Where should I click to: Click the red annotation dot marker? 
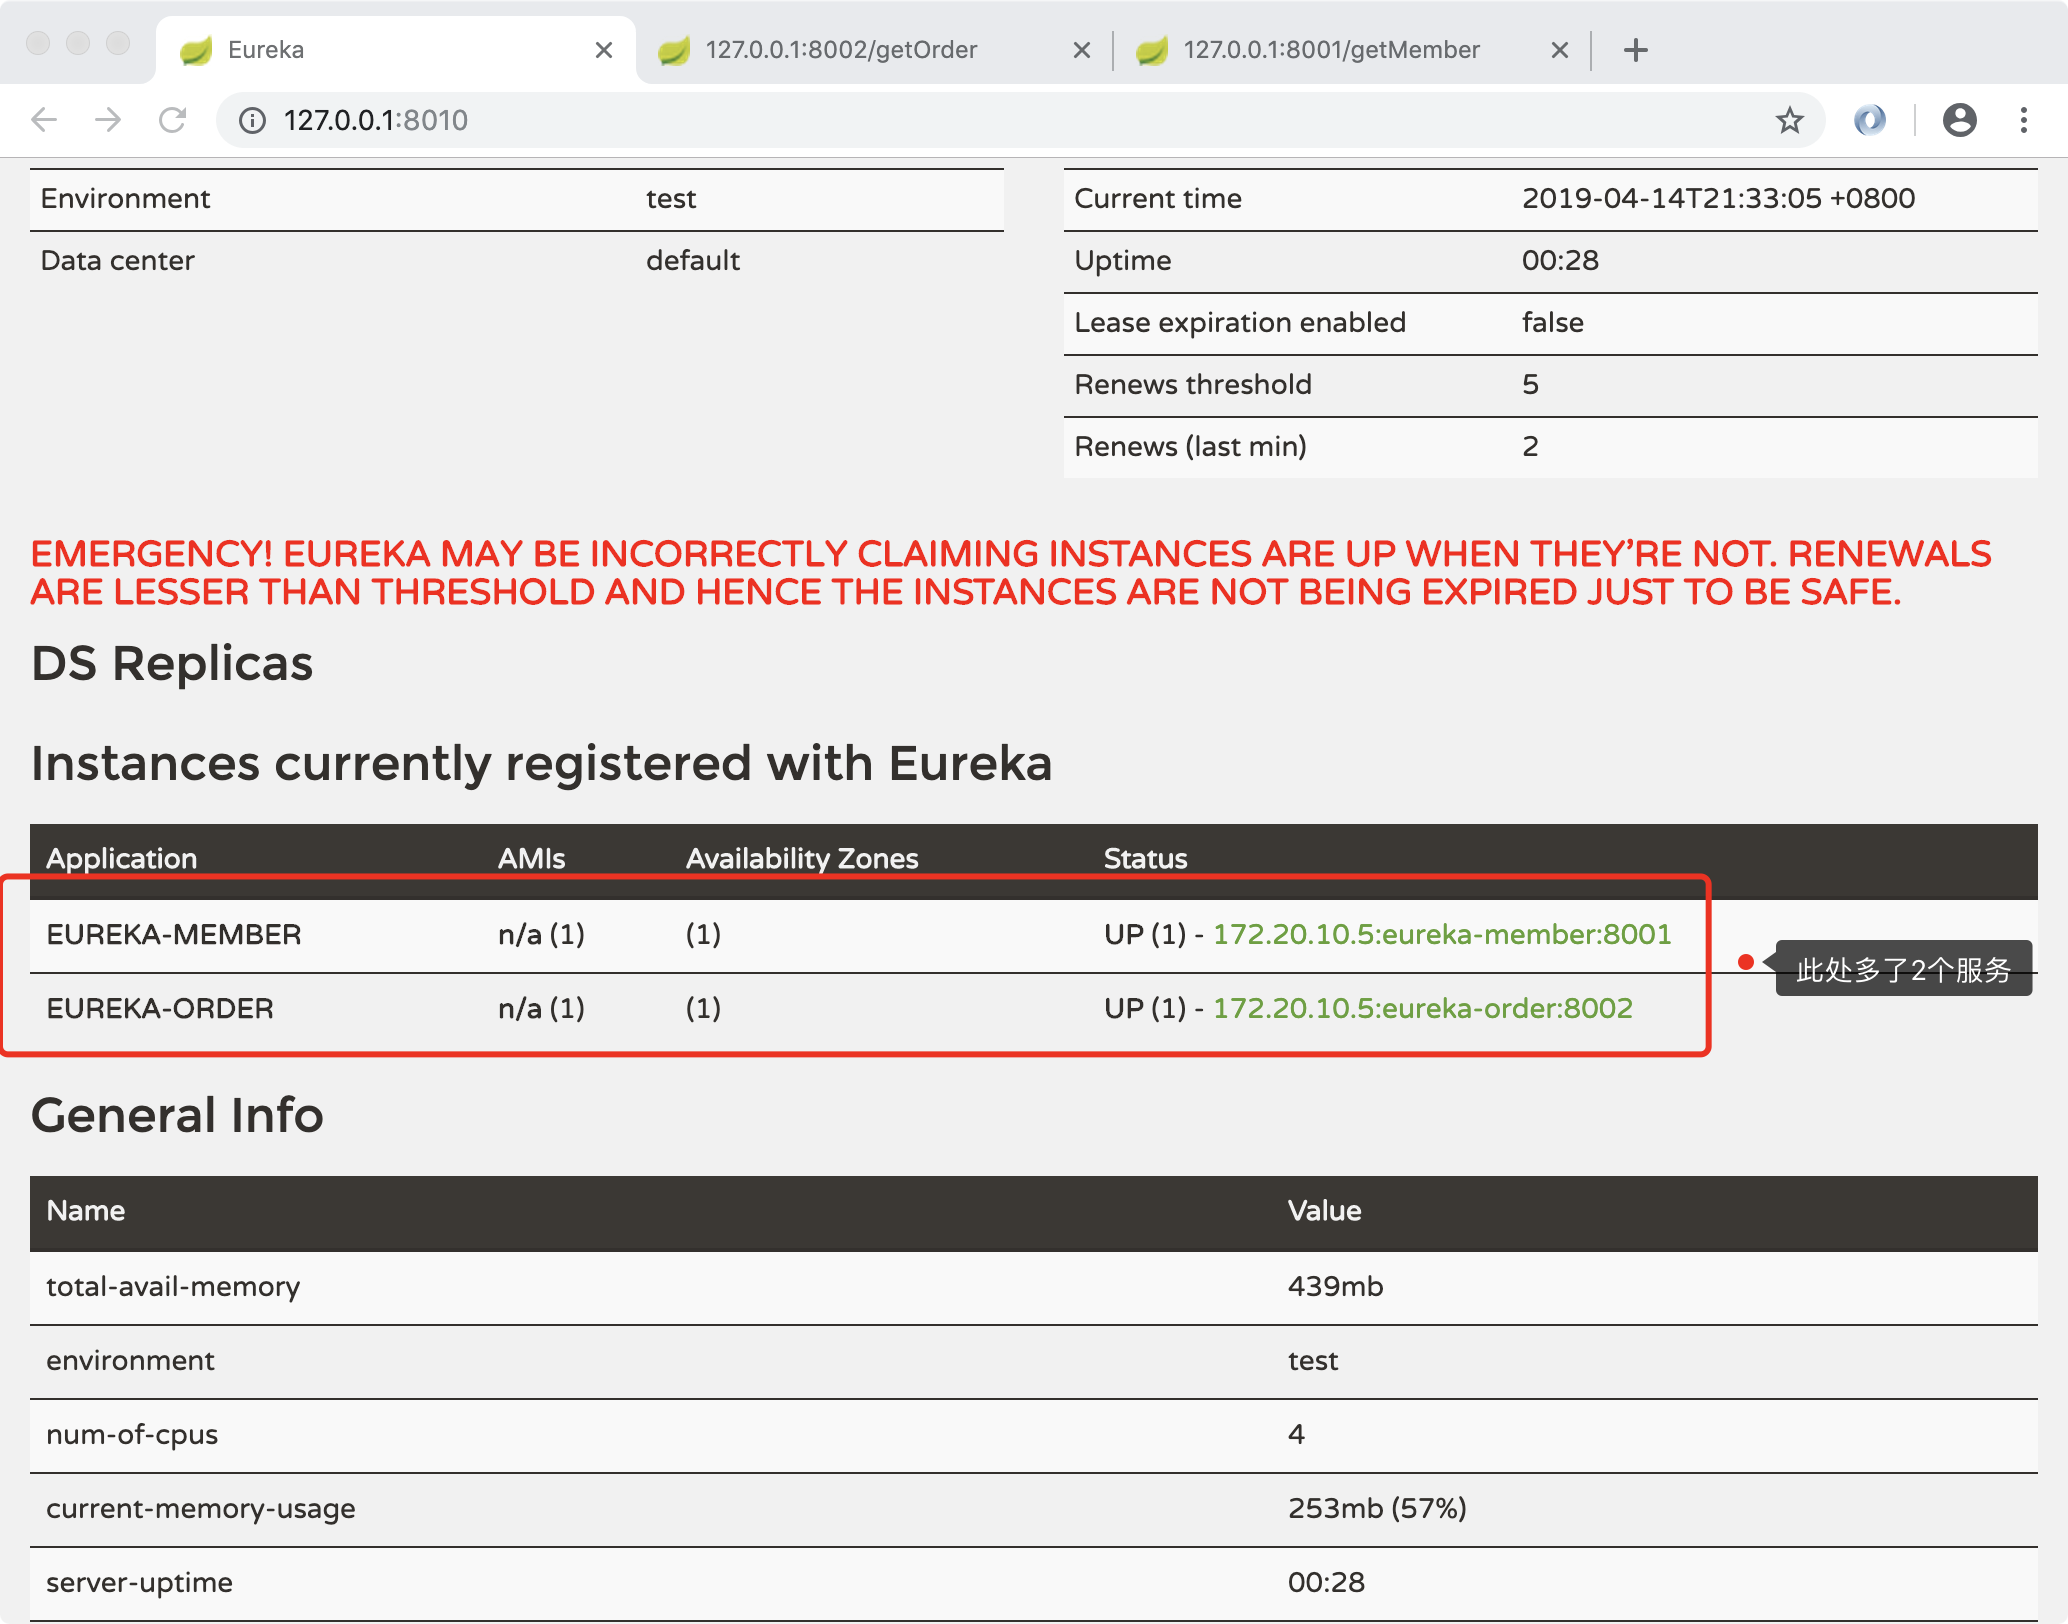(x=1746, y=962)
